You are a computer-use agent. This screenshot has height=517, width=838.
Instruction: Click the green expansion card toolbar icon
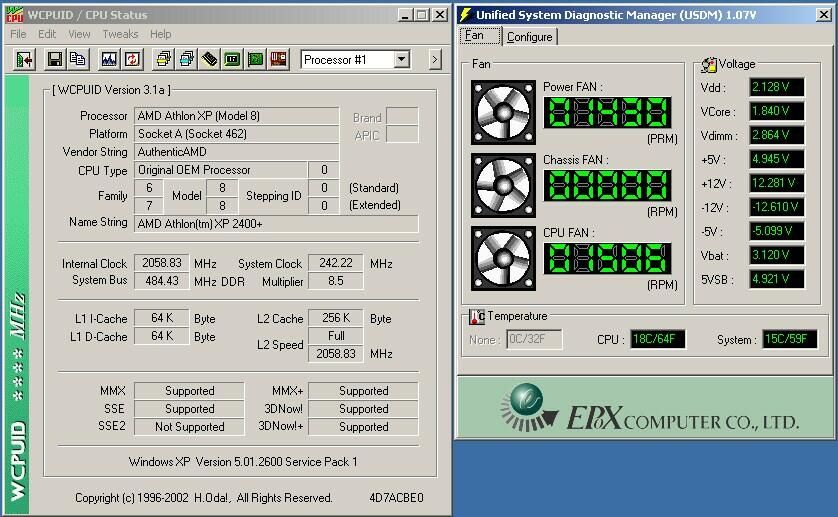coord(255,59)
